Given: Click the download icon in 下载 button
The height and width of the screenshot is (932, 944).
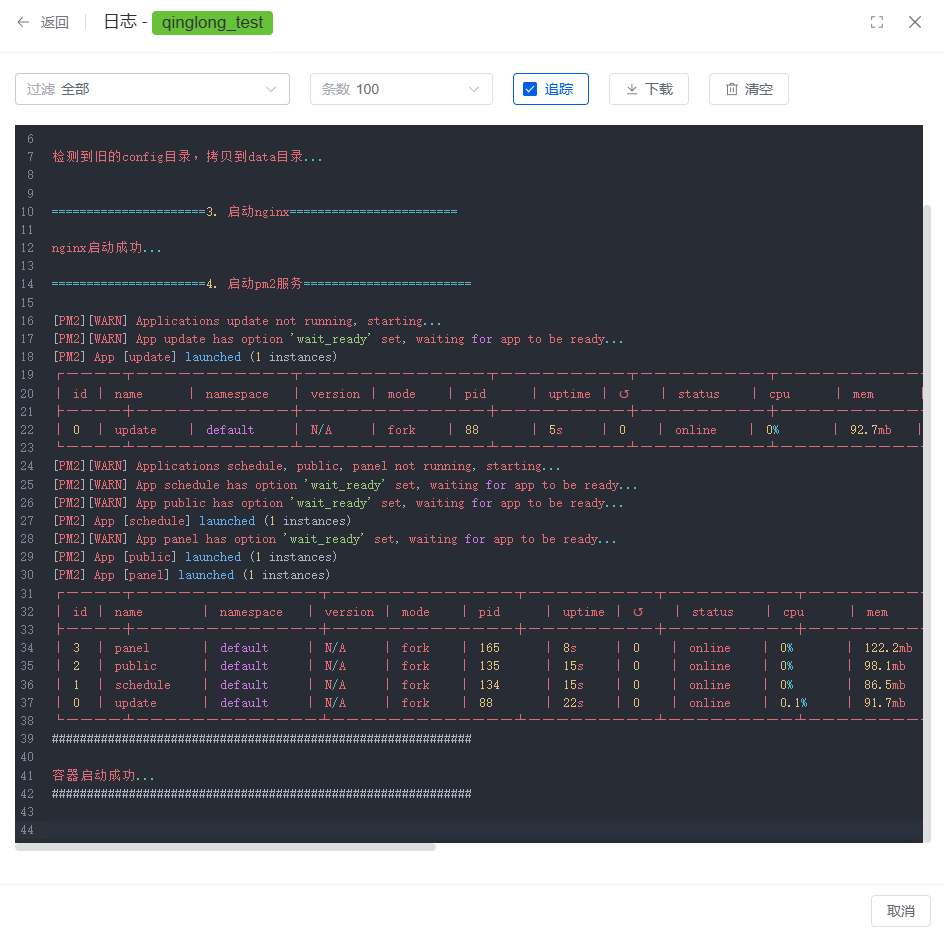Looking at the screenshot, I should (632, 89).
